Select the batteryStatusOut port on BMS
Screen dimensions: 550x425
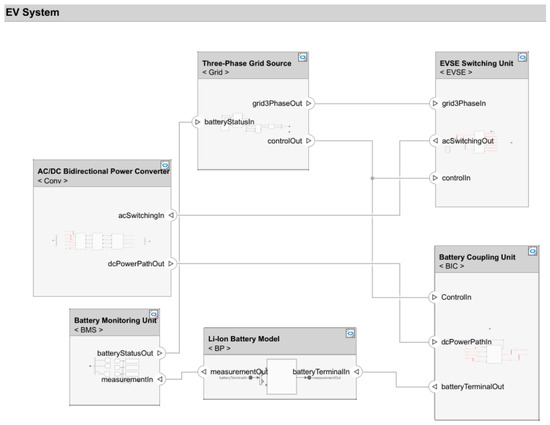[x=160, y=353]
